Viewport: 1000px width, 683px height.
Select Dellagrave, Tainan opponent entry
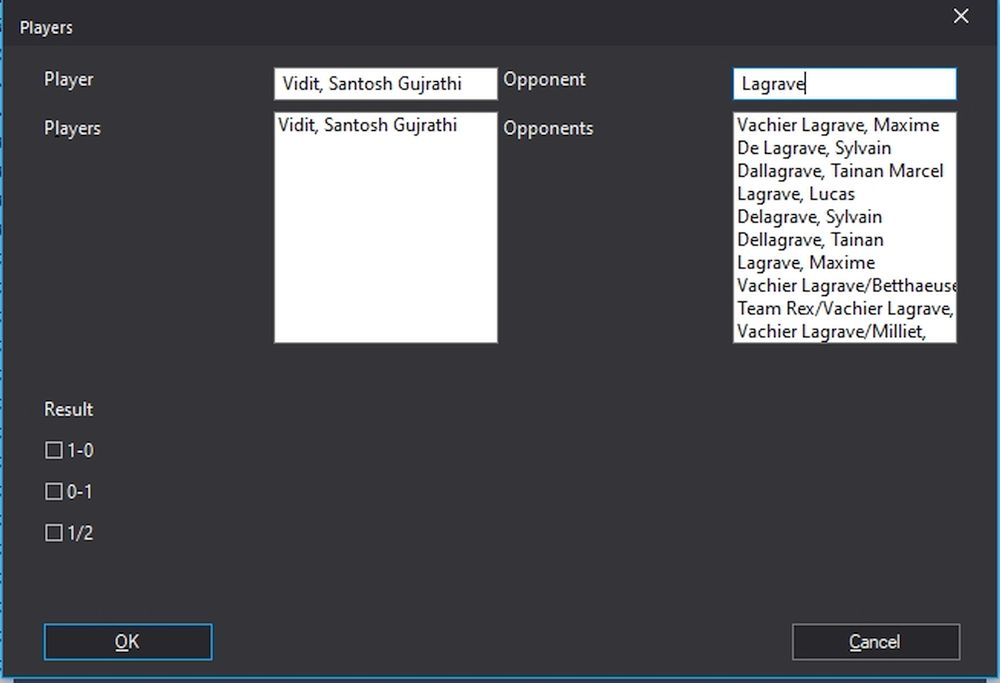click(x=810, y=240)
